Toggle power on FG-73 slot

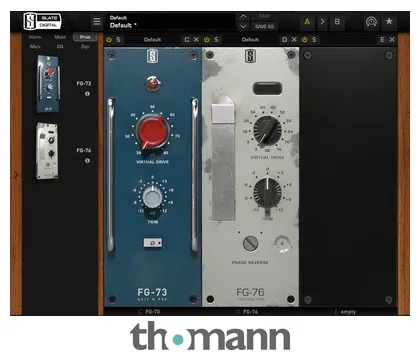(x=109, y=40)
